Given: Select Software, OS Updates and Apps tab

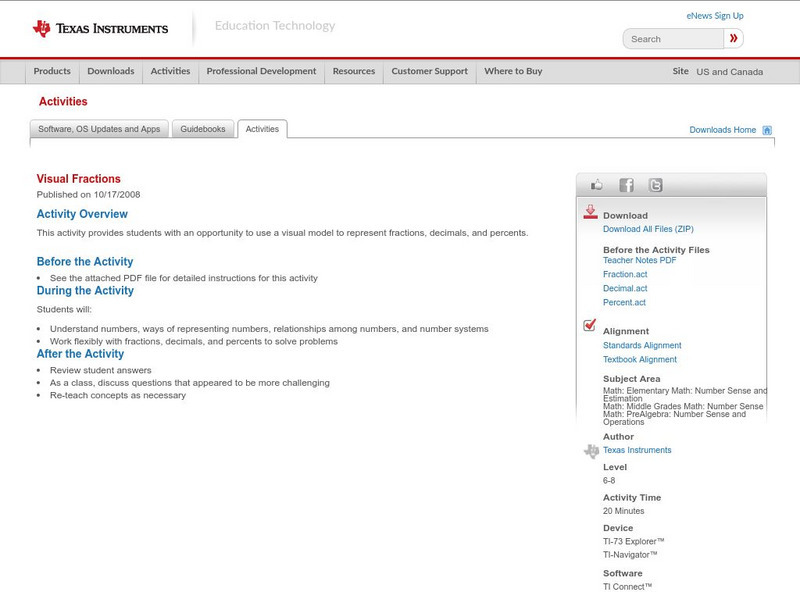Looking at the screenshot, I should pos(99,129).
